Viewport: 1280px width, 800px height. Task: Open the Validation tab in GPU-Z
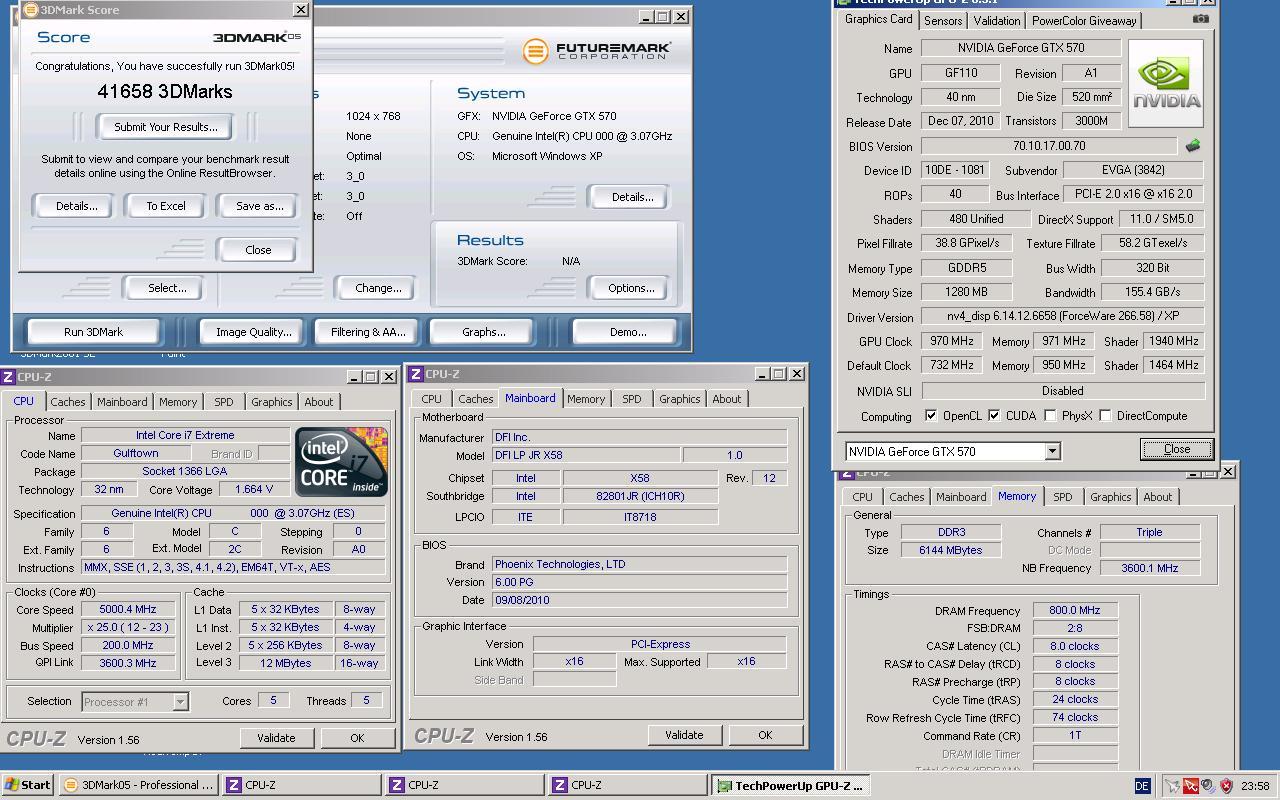997,21
